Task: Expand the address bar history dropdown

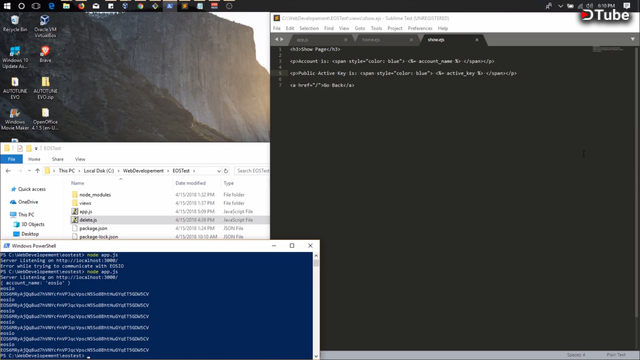Action: [x=219, y=171]
